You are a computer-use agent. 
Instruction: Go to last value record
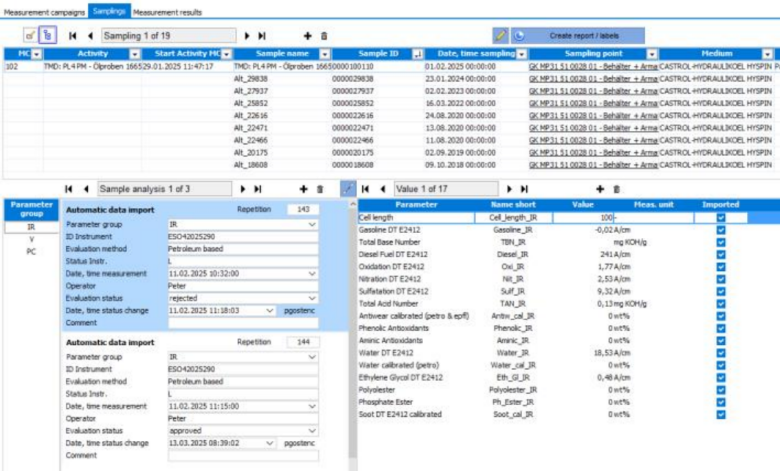click(x=524, y=189)
